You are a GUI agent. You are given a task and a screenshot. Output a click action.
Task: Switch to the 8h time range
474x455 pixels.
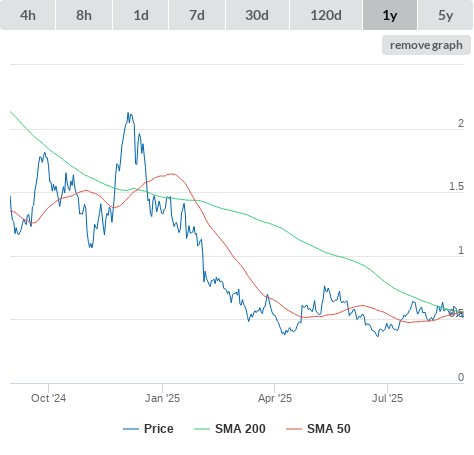[x=84, y=15]
